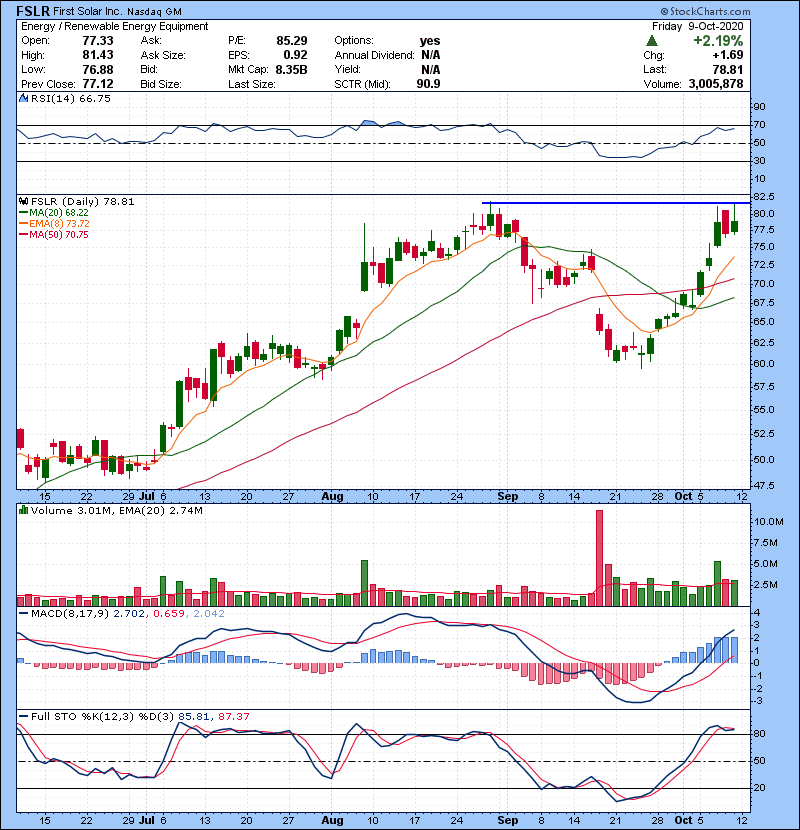Click the tallest red volume bar in September
The width and height of the screenshot is (800, 830).
coord(599,558)
